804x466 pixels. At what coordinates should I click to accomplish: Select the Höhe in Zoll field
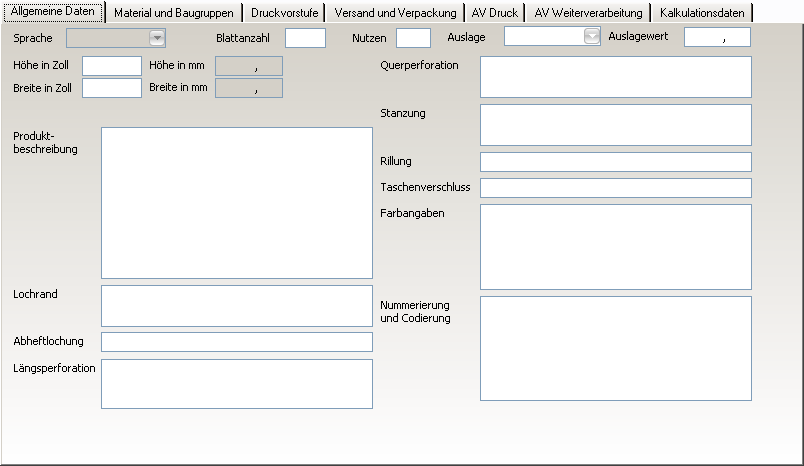[112, 66]
